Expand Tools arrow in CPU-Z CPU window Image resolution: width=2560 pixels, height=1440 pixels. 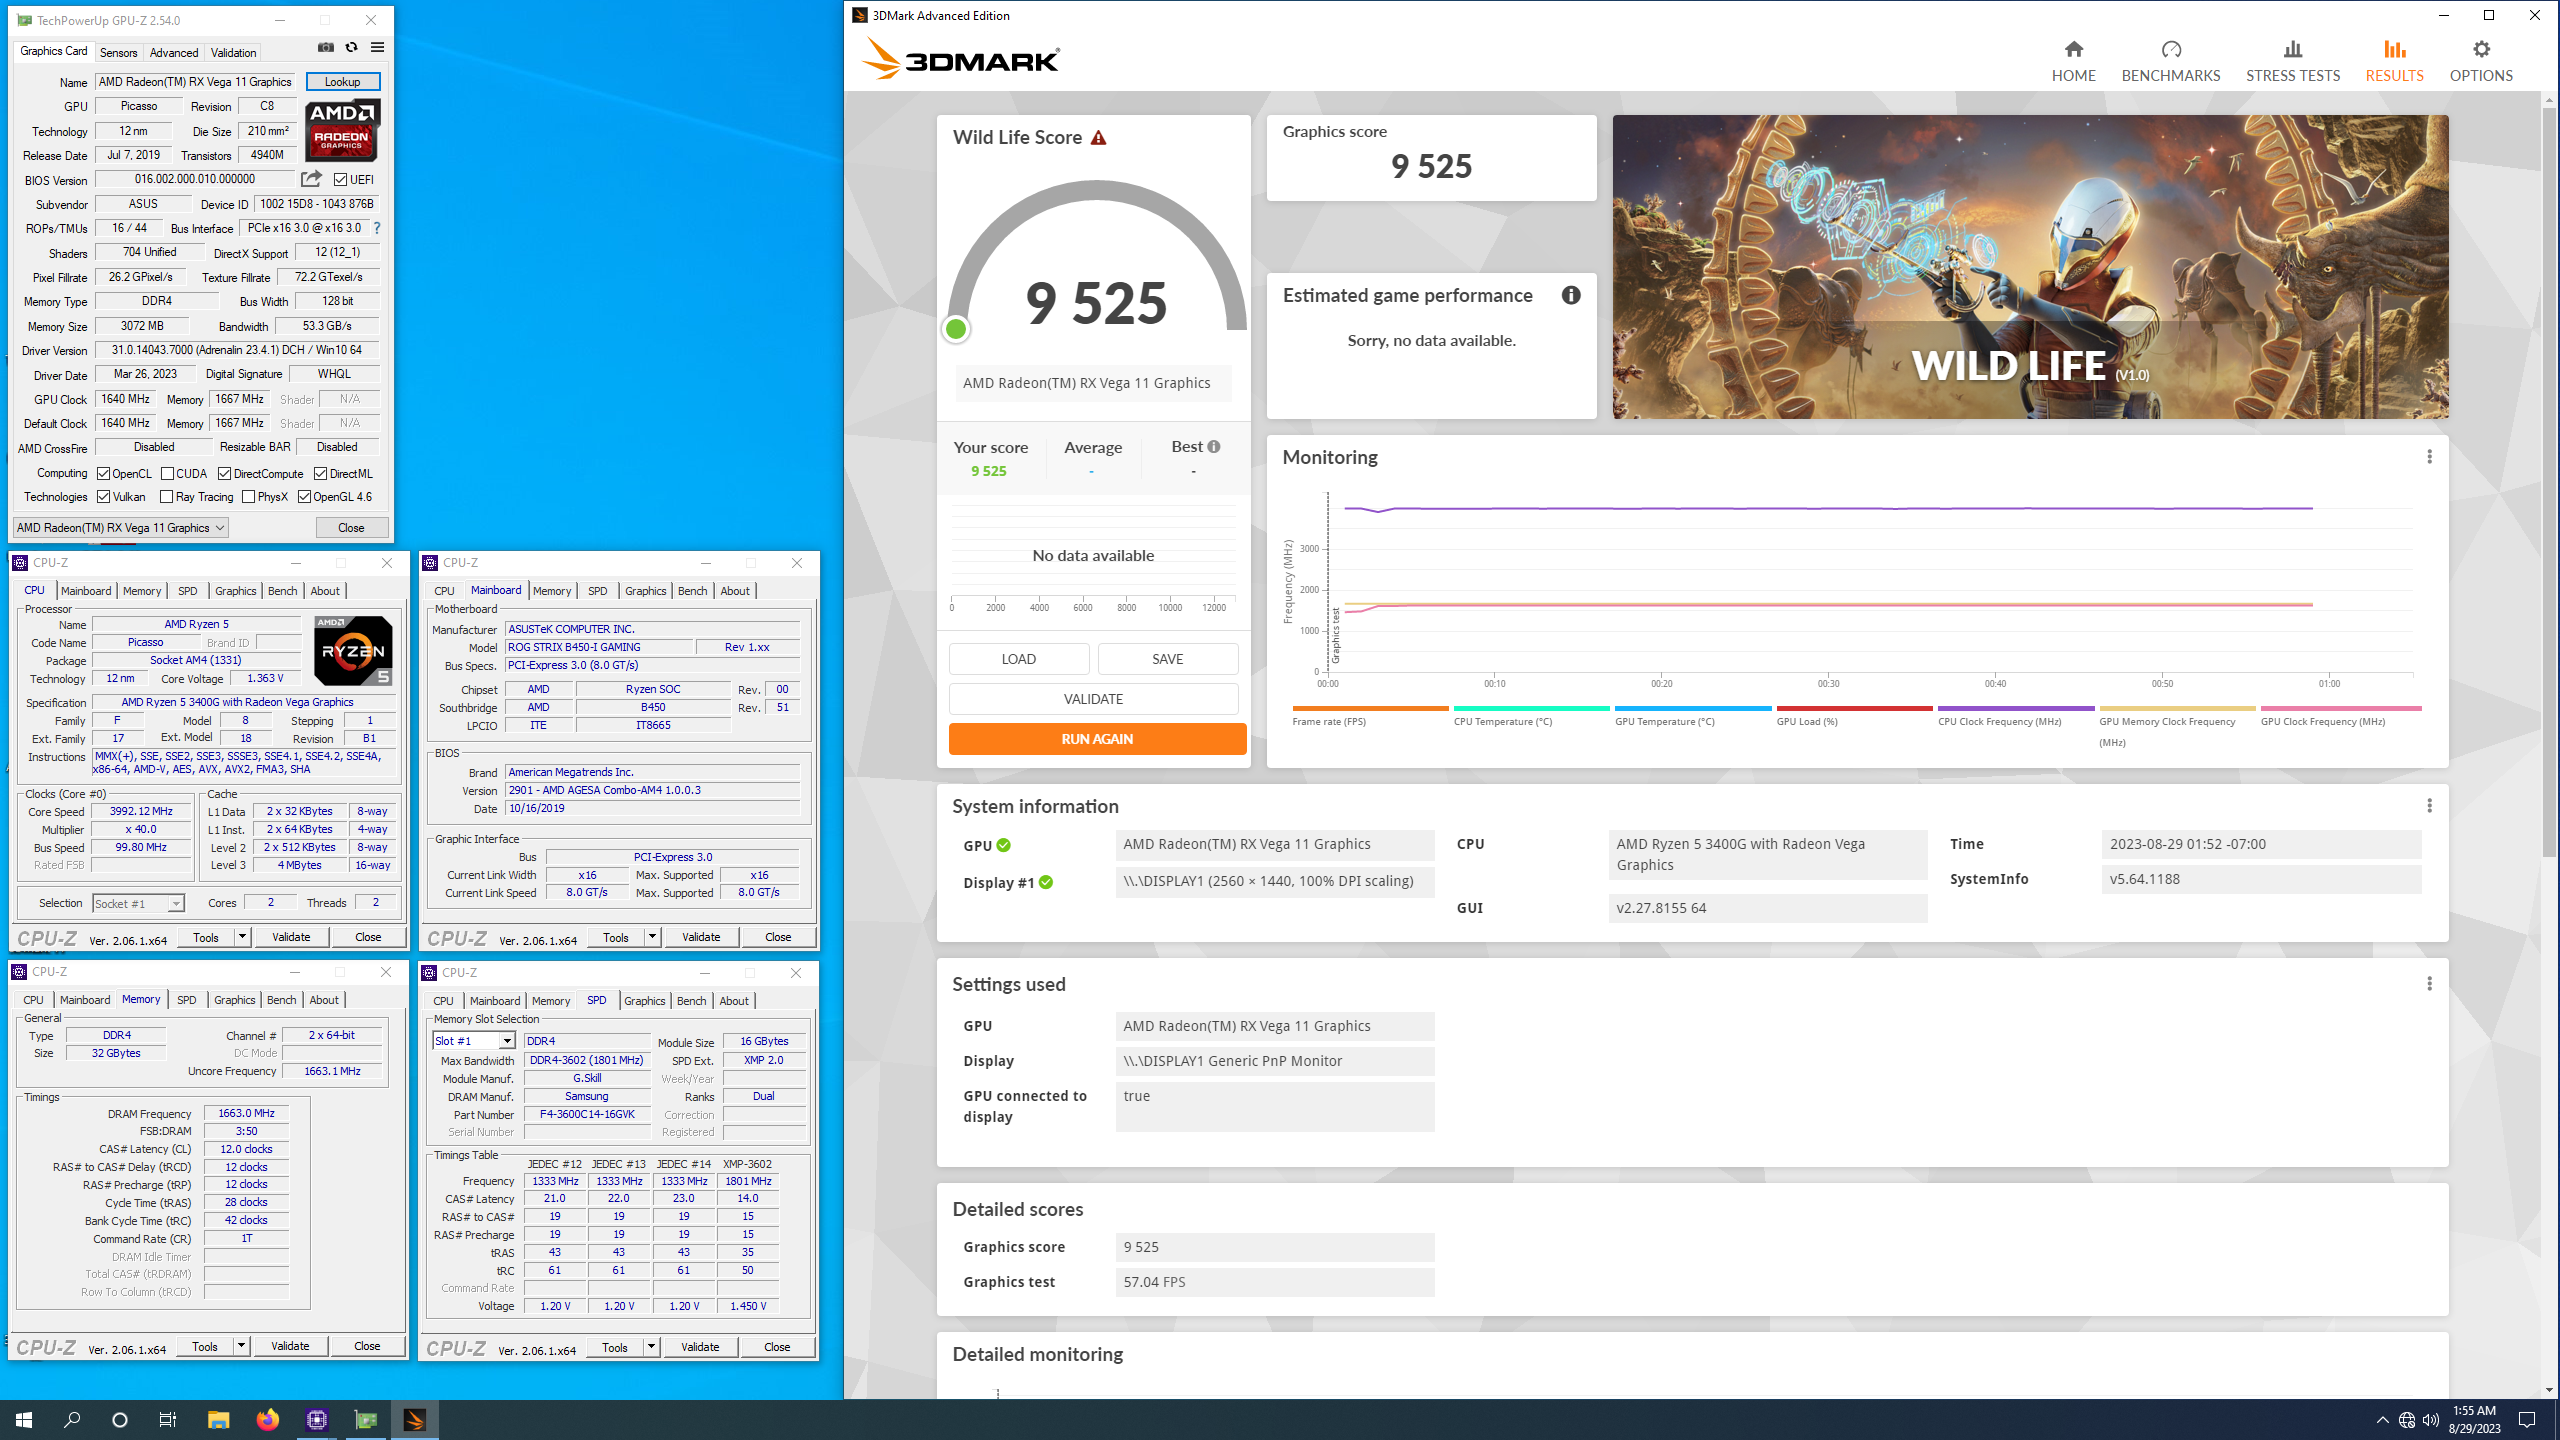242,937
